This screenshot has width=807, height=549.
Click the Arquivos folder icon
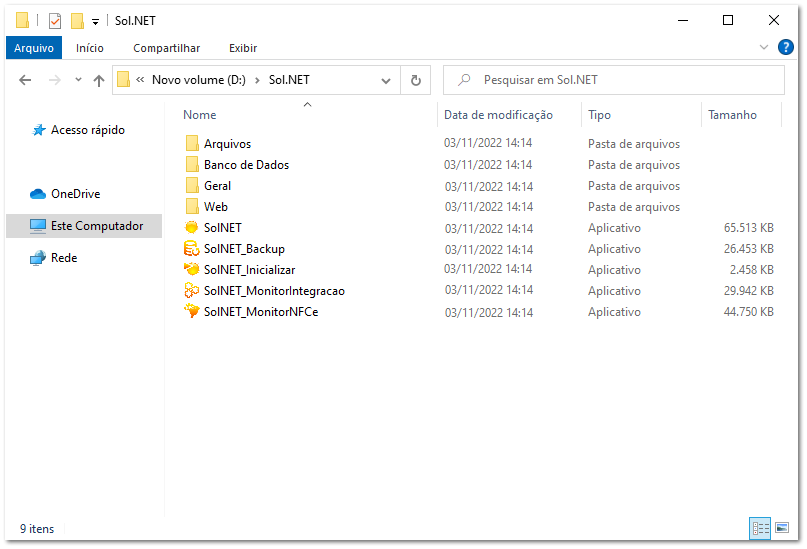click(192, 144)
